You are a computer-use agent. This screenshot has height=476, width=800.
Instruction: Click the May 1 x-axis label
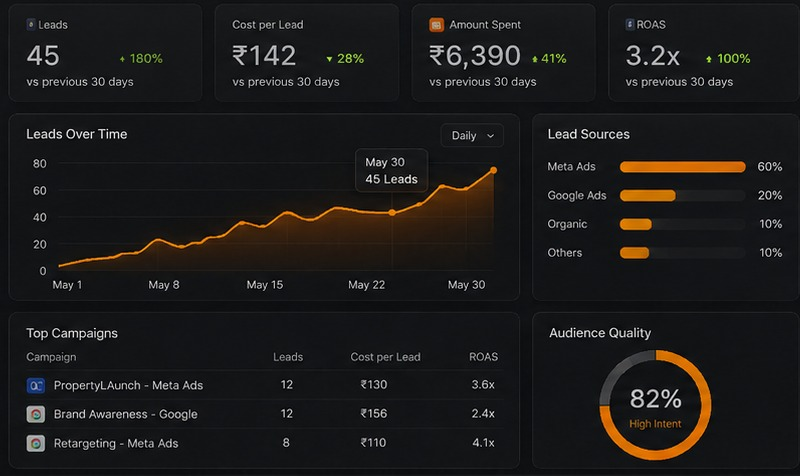click(67, 285)
